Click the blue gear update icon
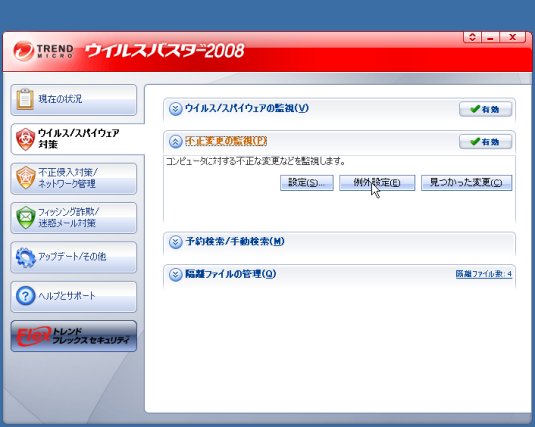This screenshot has width=535, height=427. pyautogui.click(x=26, y=257)
